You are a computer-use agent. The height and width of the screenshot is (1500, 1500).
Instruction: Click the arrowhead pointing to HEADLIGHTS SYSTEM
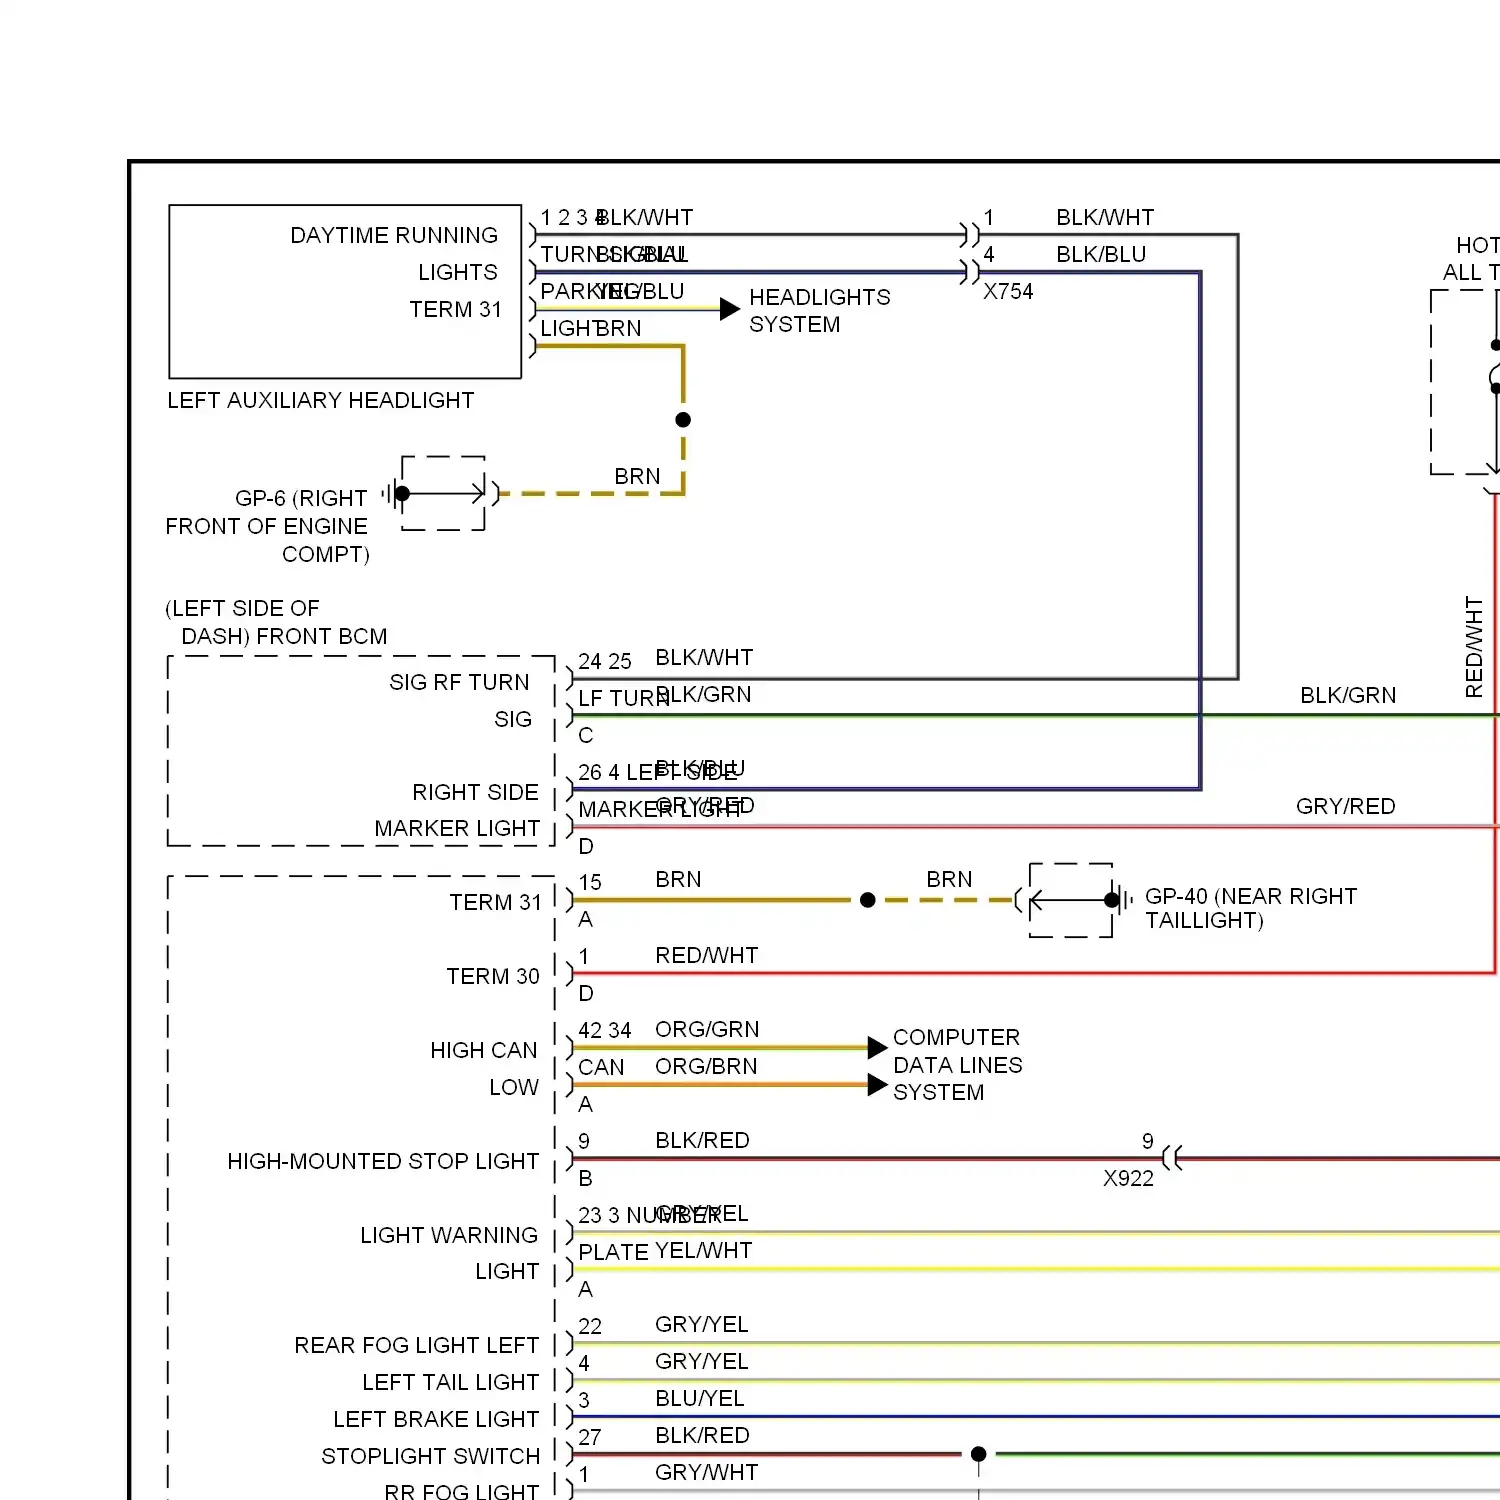730,309
